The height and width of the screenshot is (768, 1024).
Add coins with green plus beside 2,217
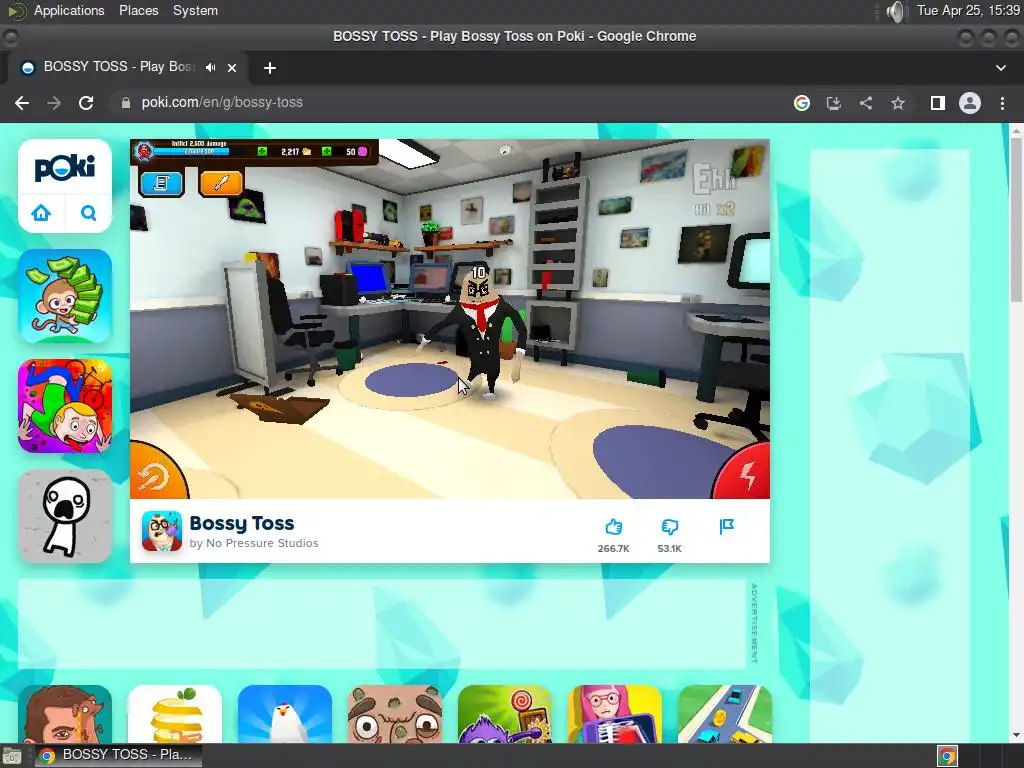[x=262, y=152]
